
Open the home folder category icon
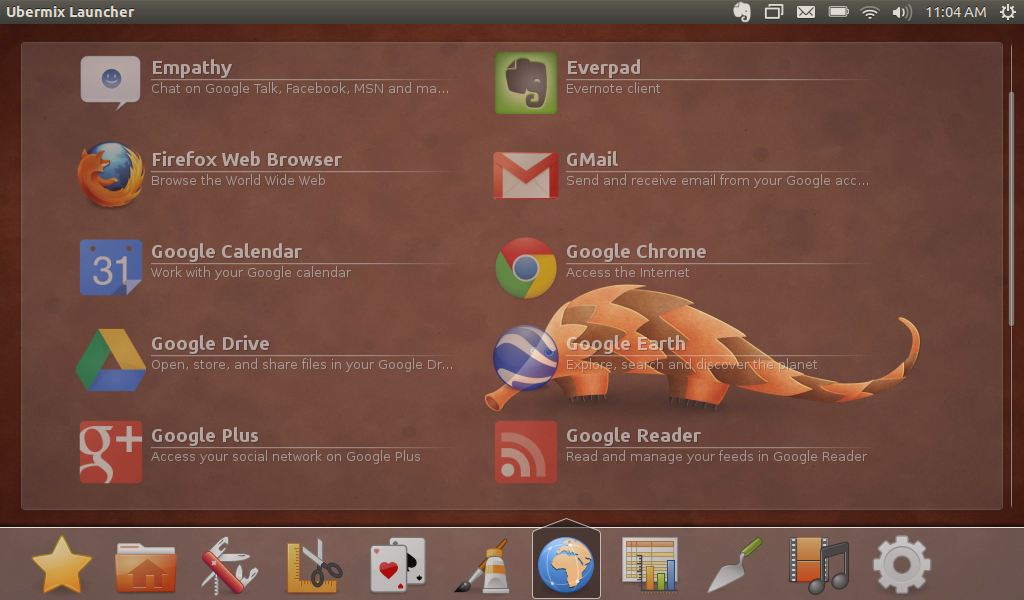tap(146, 566)
